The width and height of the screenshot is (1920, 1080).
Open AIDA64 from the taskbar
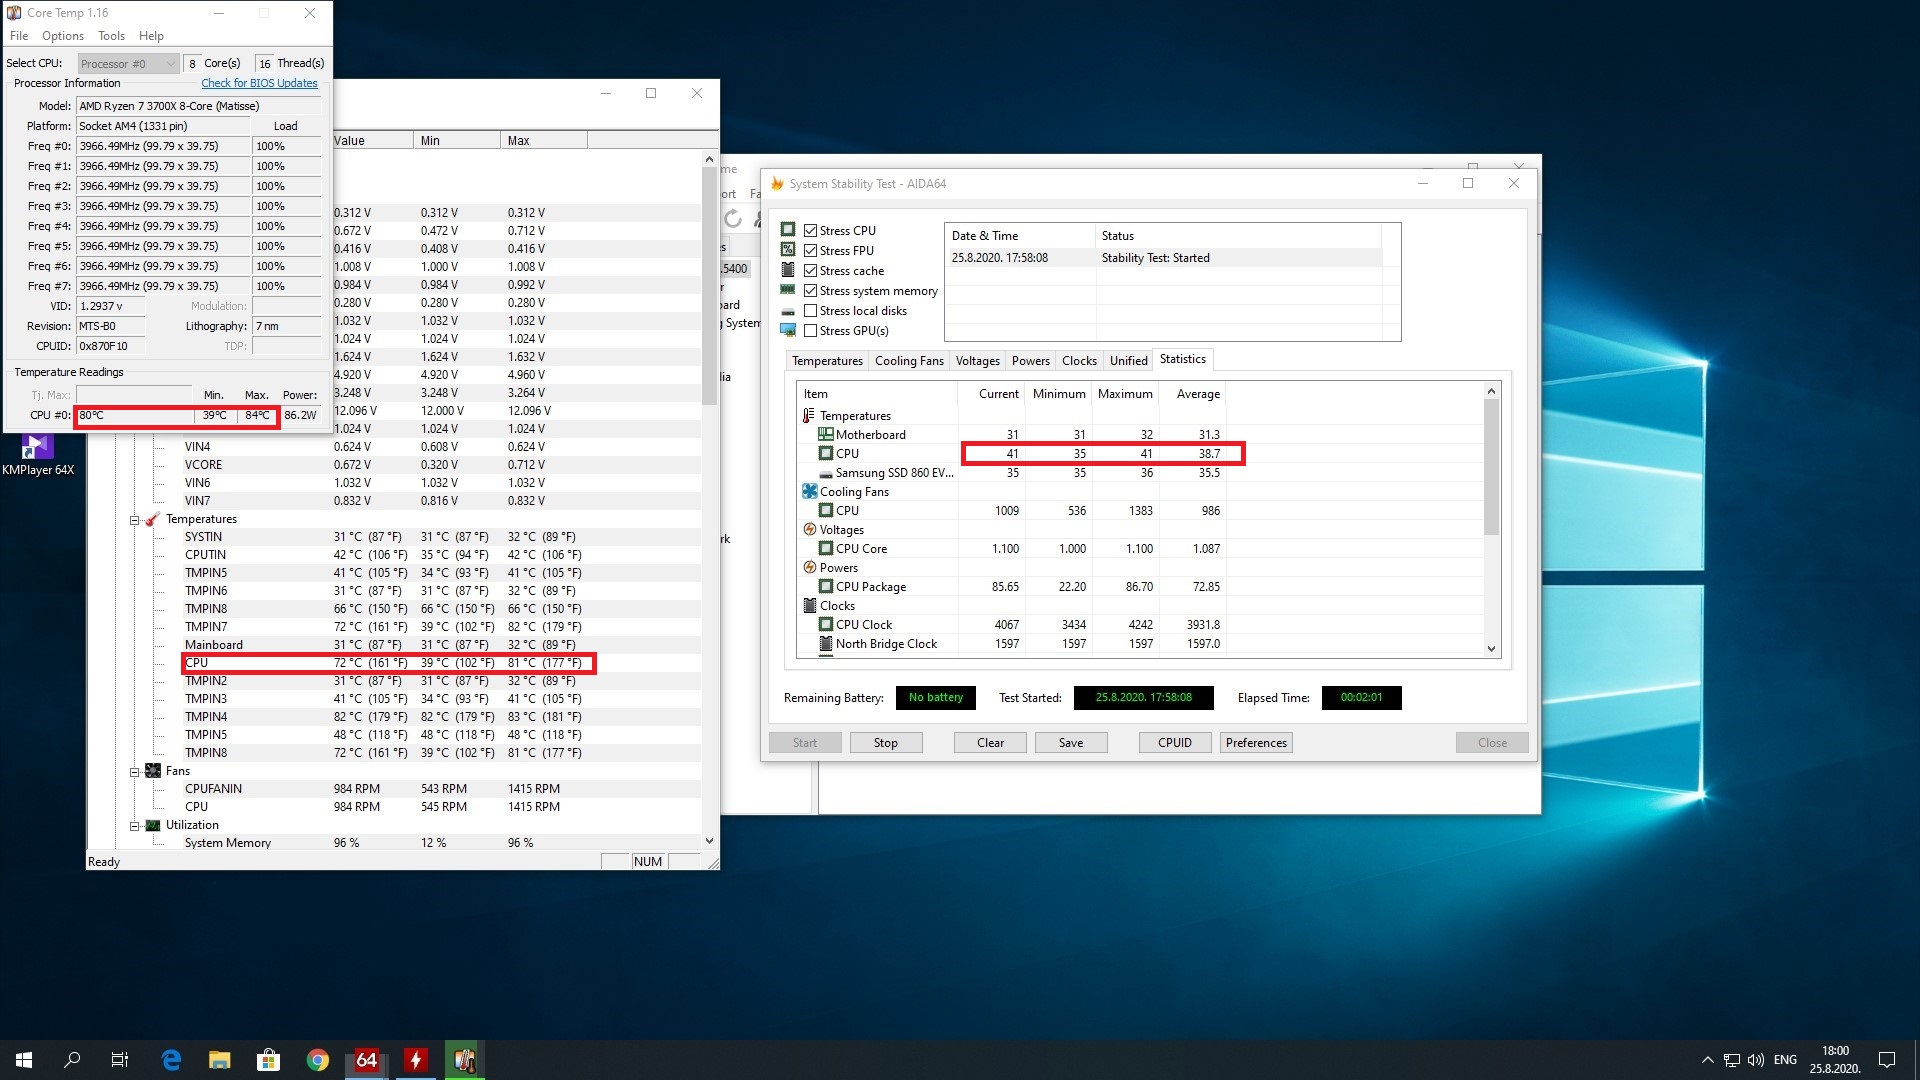click(366, 1060)
